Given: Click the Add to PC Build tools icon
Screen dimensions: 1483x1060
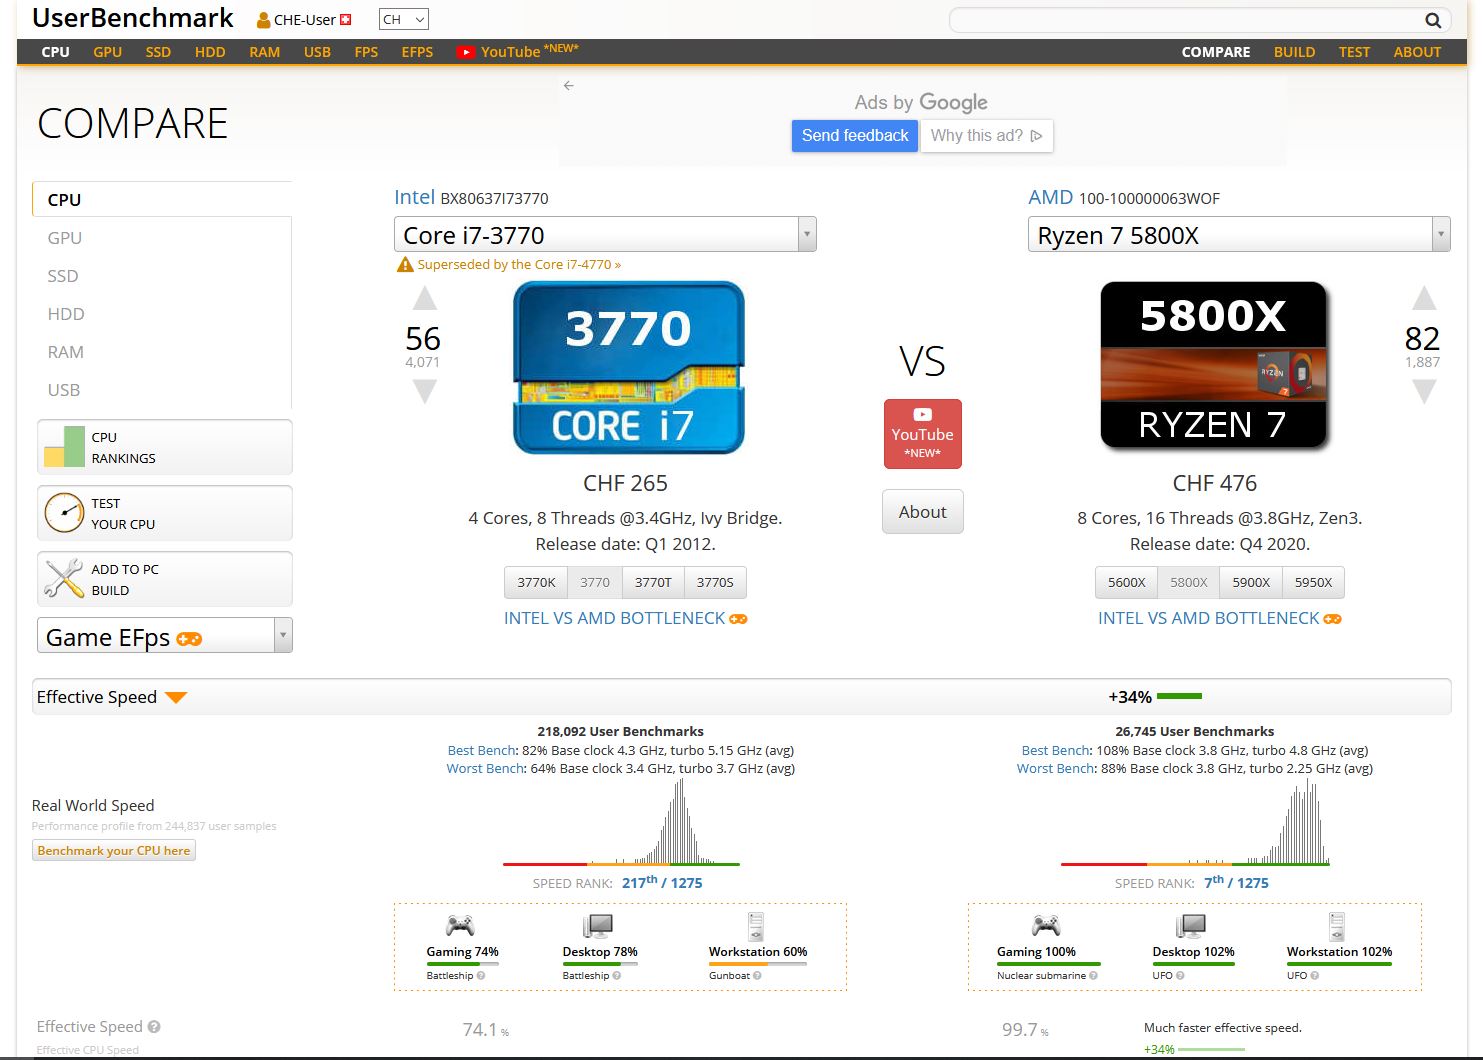Looking at the screenshot, I should (x=64, y=579).
